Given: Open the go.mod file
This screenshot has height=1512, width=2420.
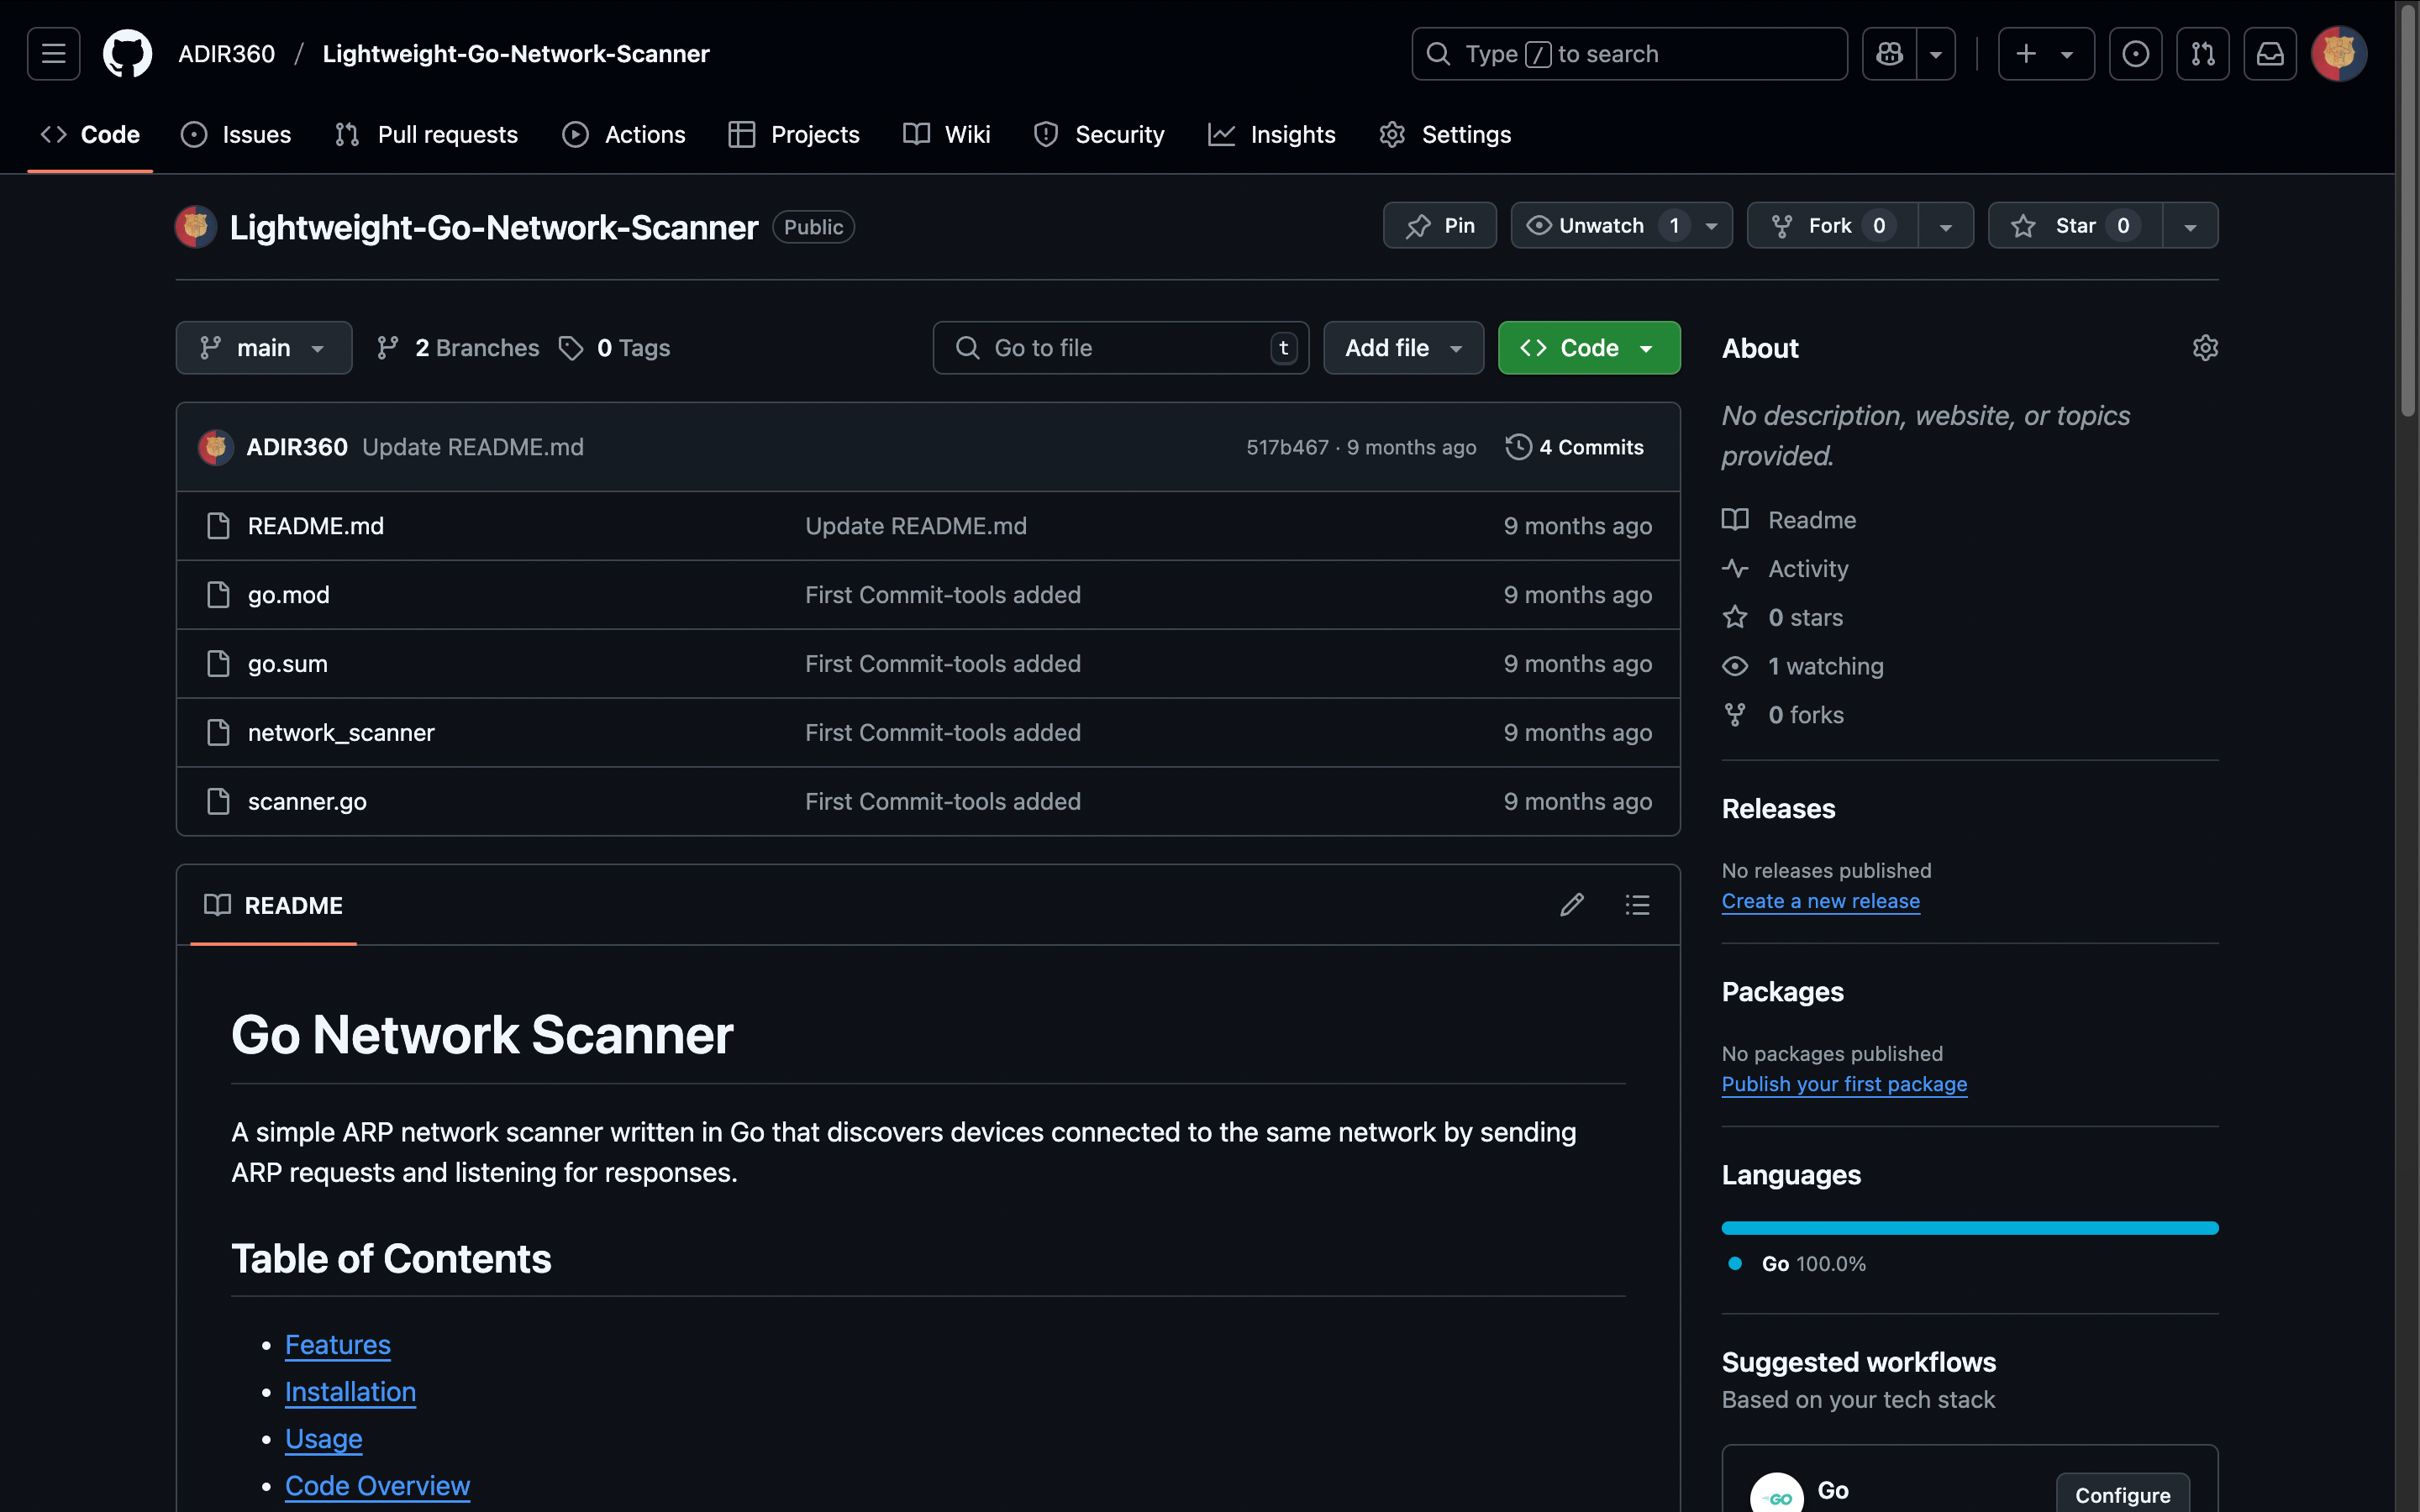Looking at the screenshot, I should (x=289, y=595).
